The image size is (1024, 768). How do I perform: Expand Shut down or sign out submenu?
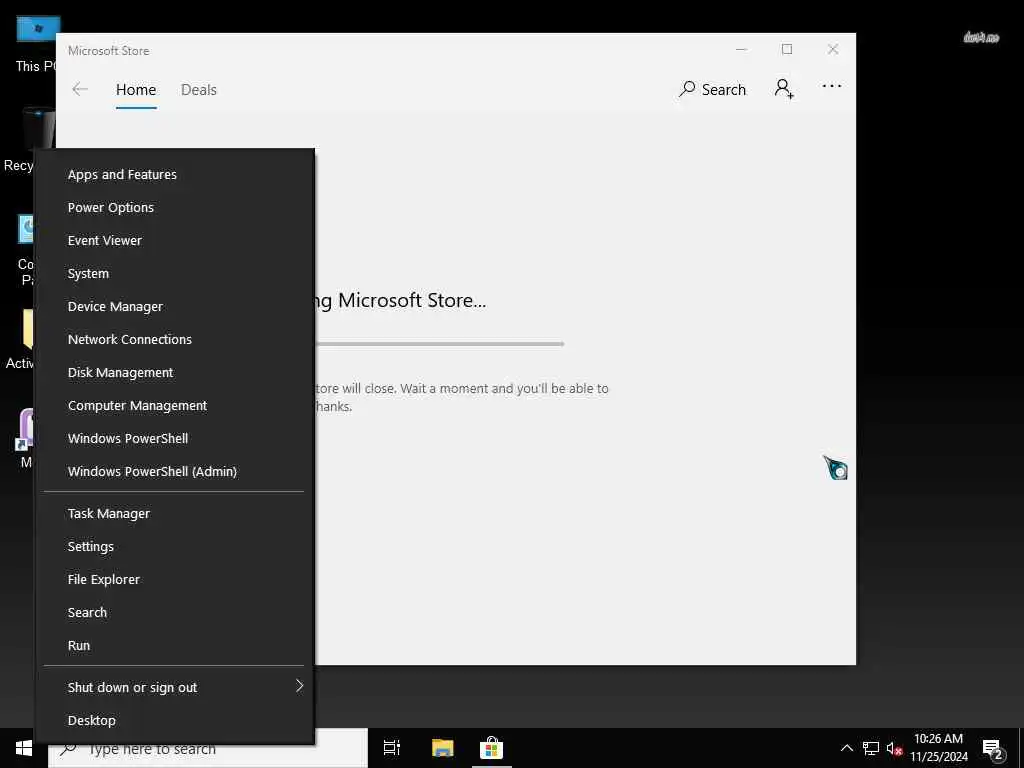click(174, 687)
